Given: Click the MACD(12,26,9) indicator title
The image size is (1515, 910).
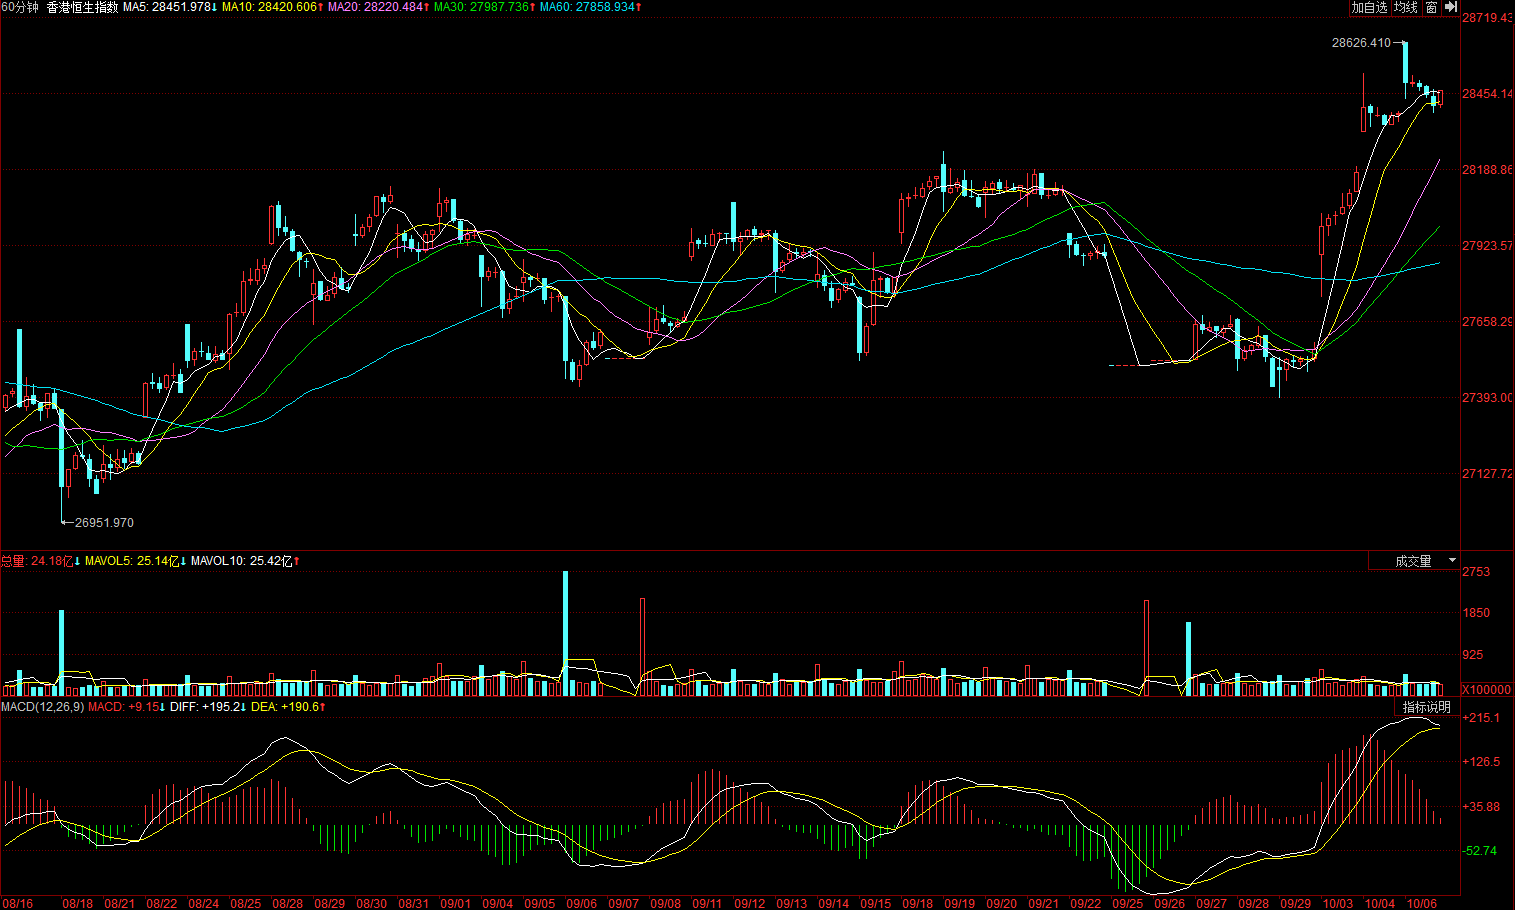Looking at the screenshot, I should point(42,707).
